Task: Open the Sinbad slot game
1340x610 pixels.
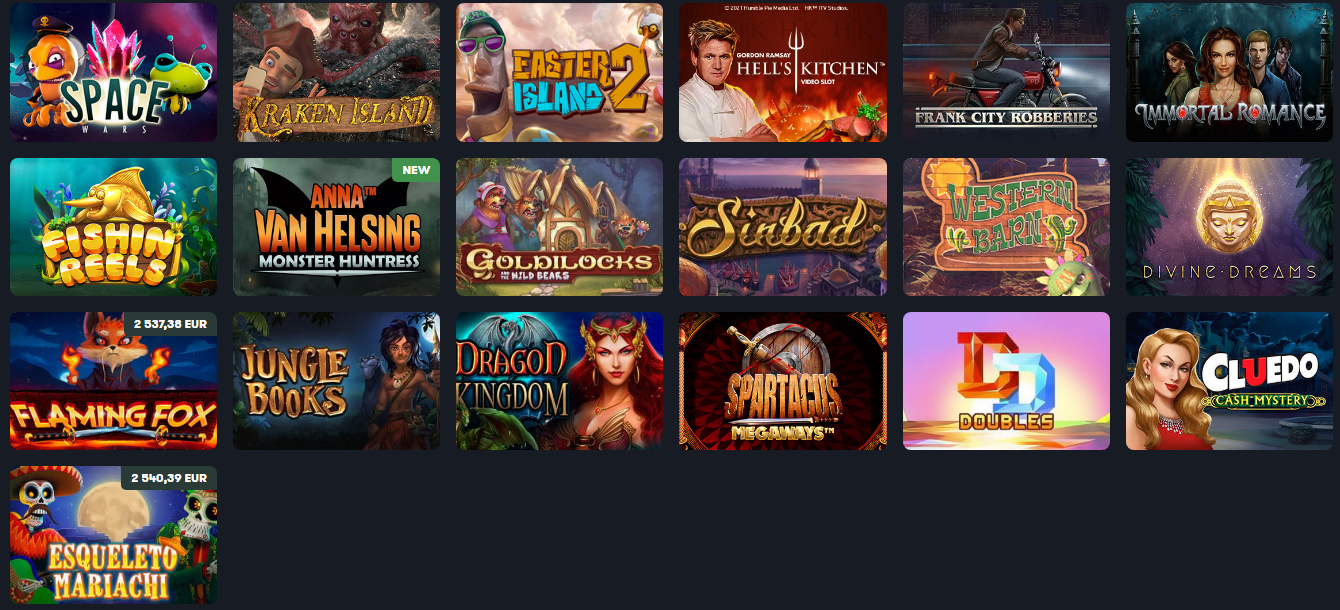Action: tap(783, 227)
